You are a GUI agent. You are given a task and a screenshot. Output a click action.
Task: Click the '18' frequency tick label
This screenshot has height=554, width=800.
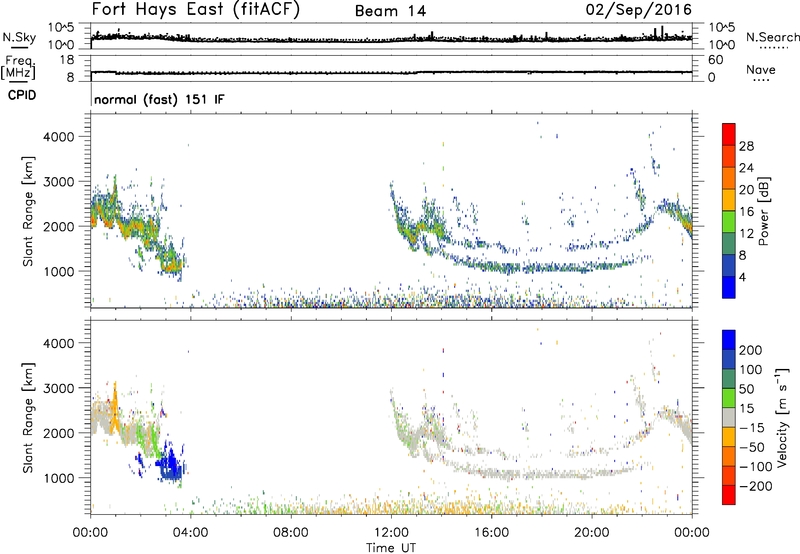pos(67,60)
